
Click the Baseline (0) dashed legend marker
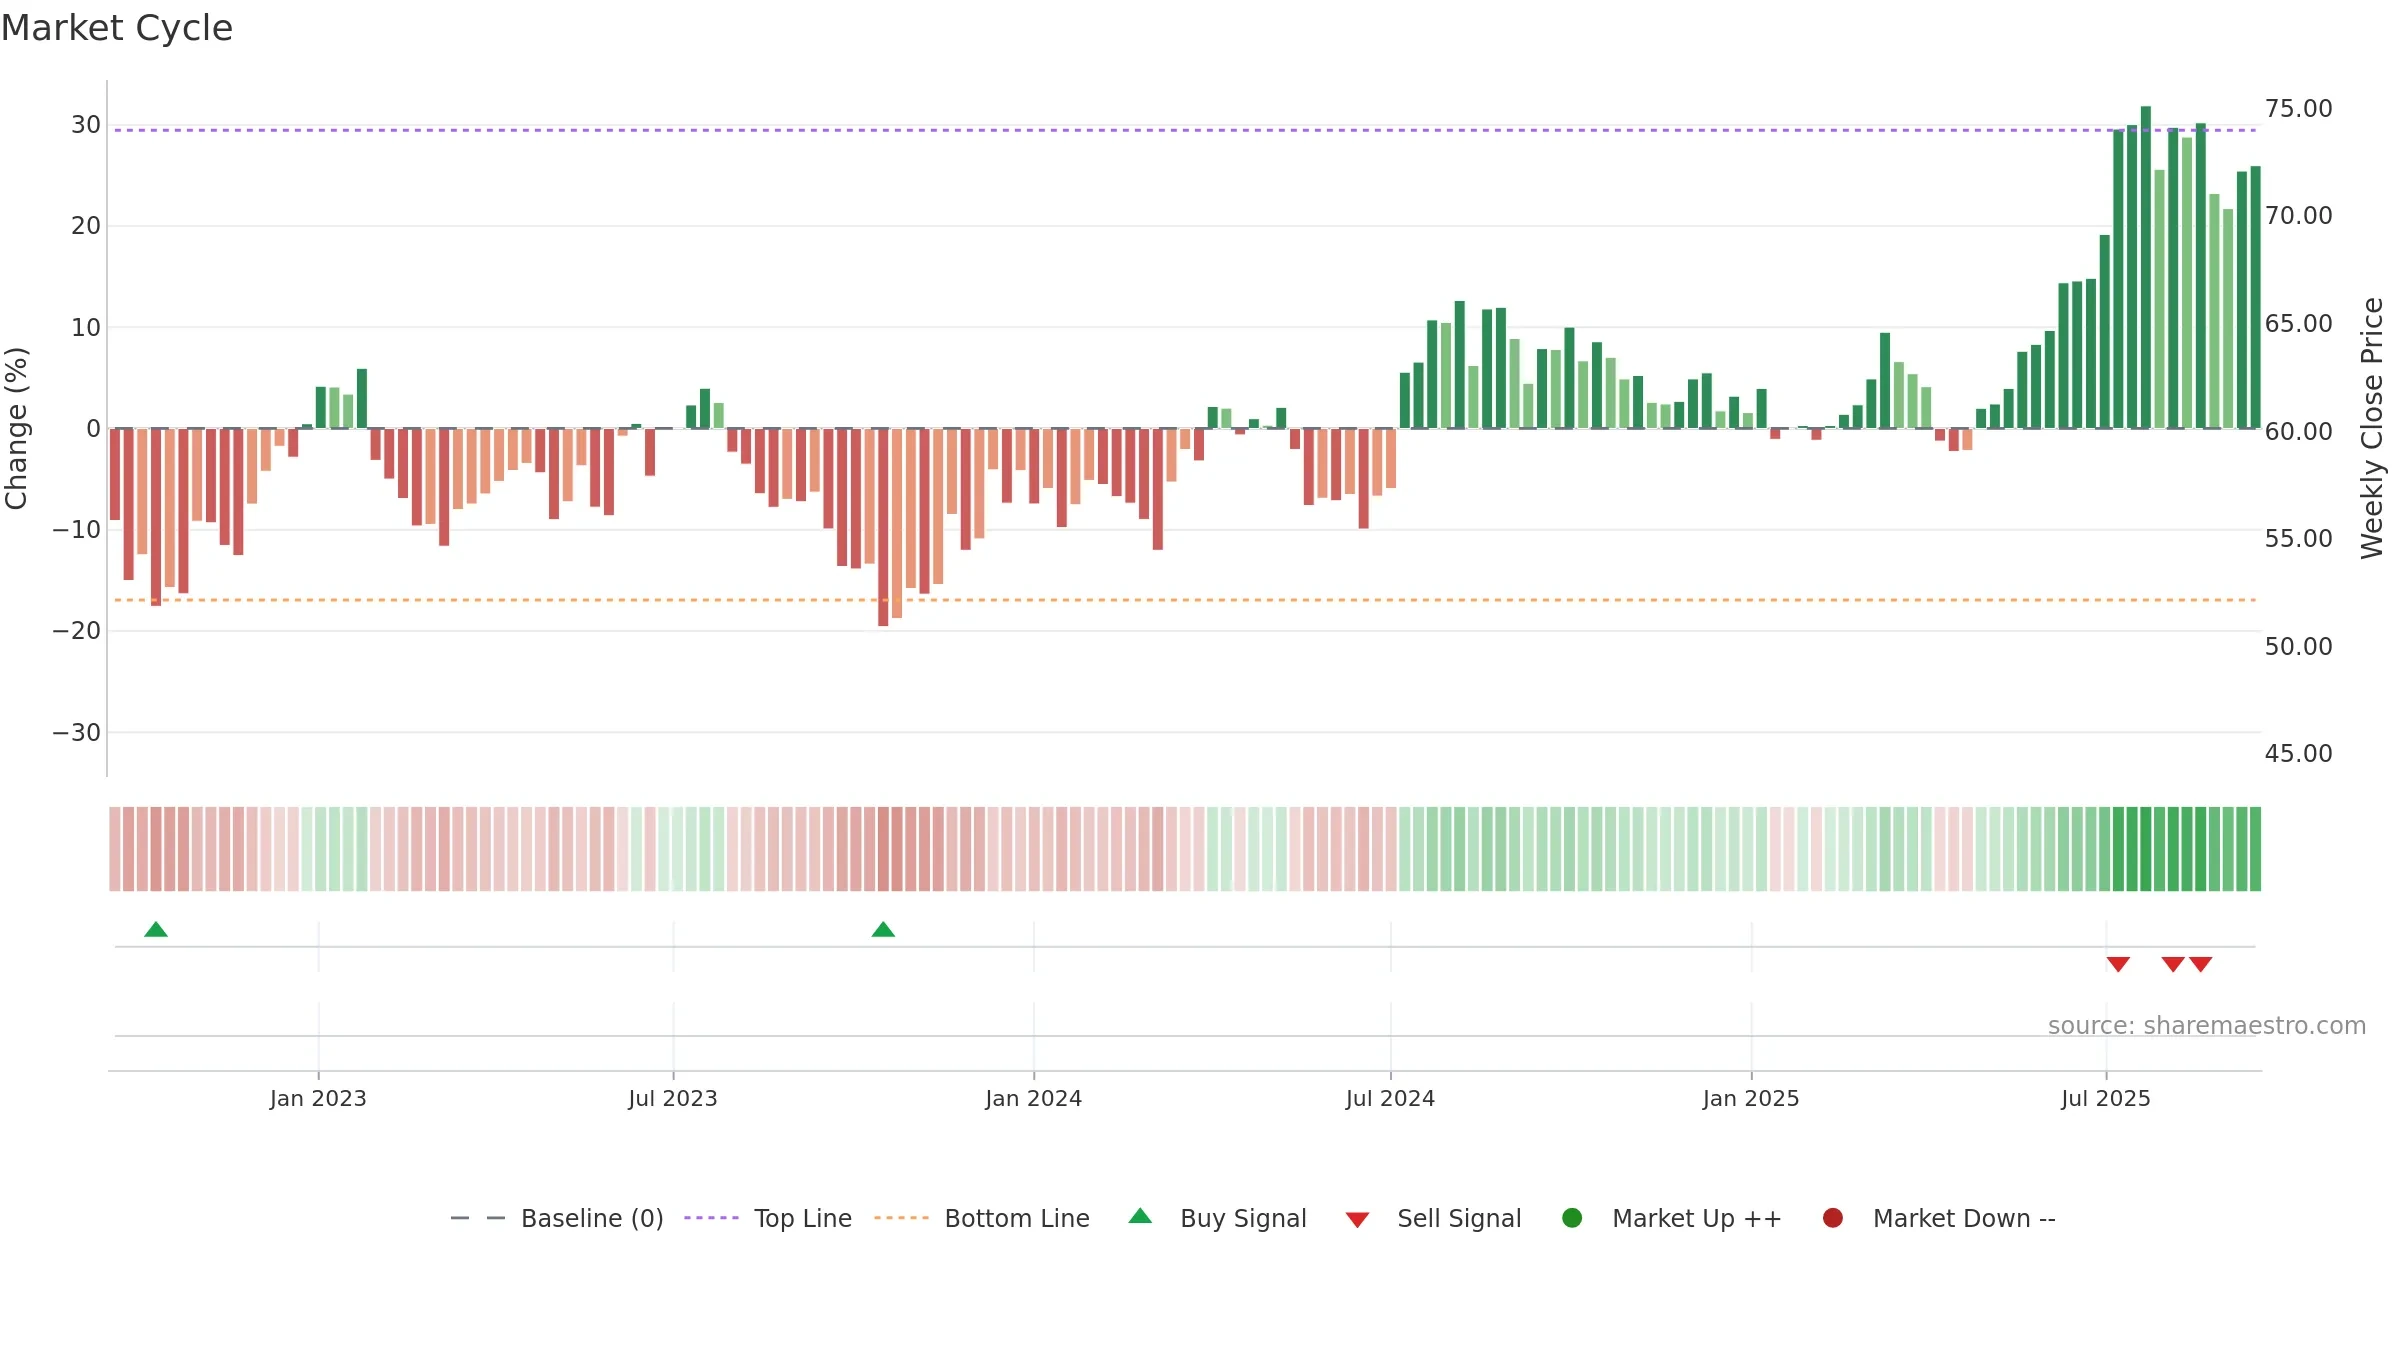click(x=478, y=1218)
